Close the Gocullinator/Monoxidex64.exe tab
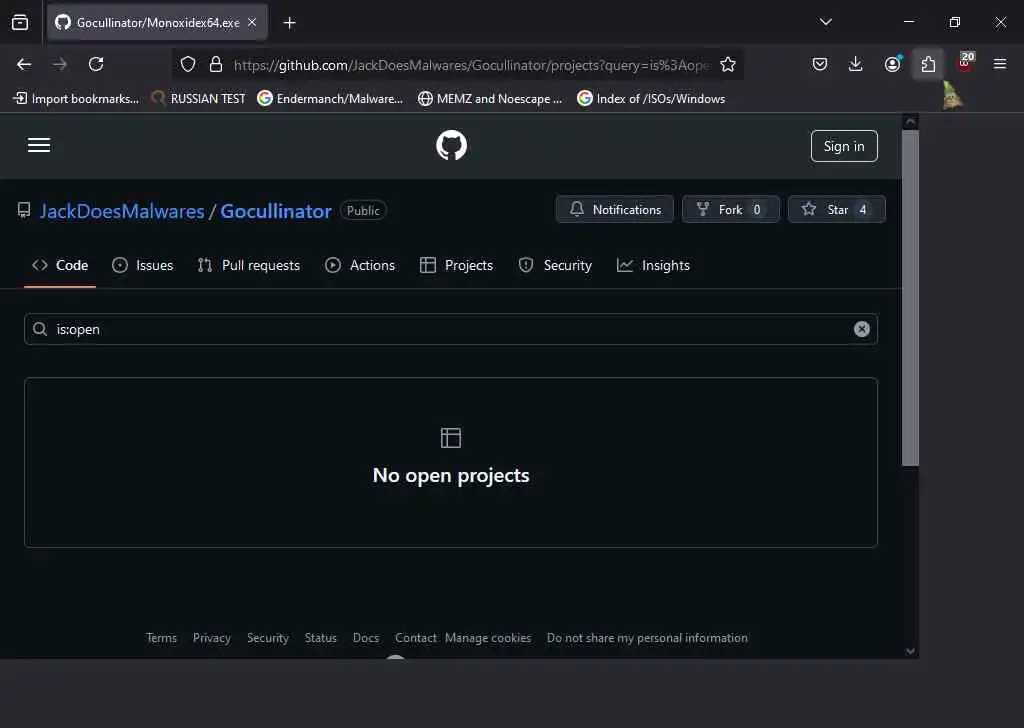Image resolution: width=1024 pixels, height=728 pixels. (x=252, y=22)
